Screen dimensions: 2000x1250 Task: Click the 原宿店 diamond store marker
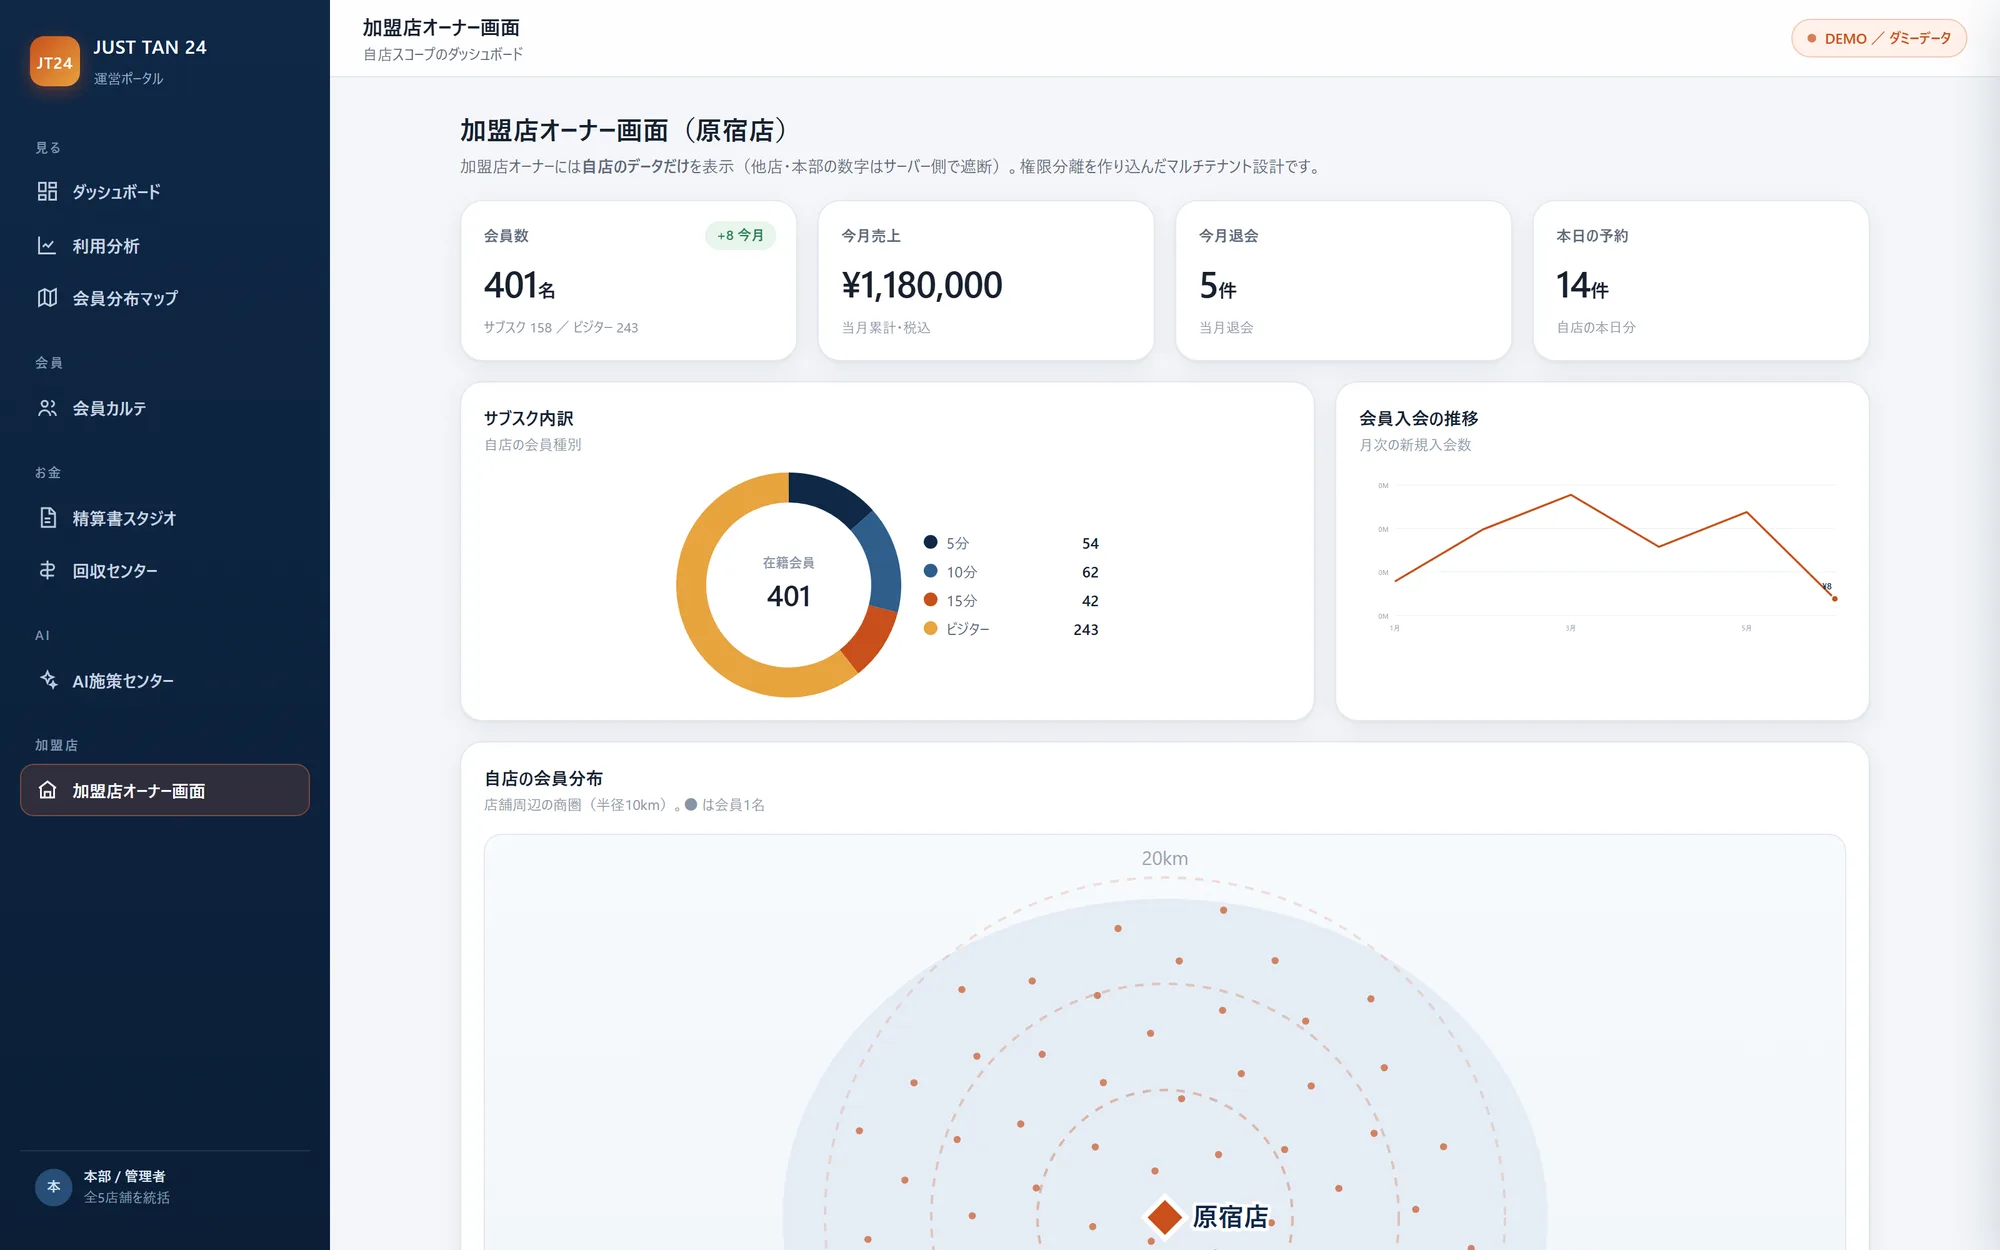pos(1164,1217)
